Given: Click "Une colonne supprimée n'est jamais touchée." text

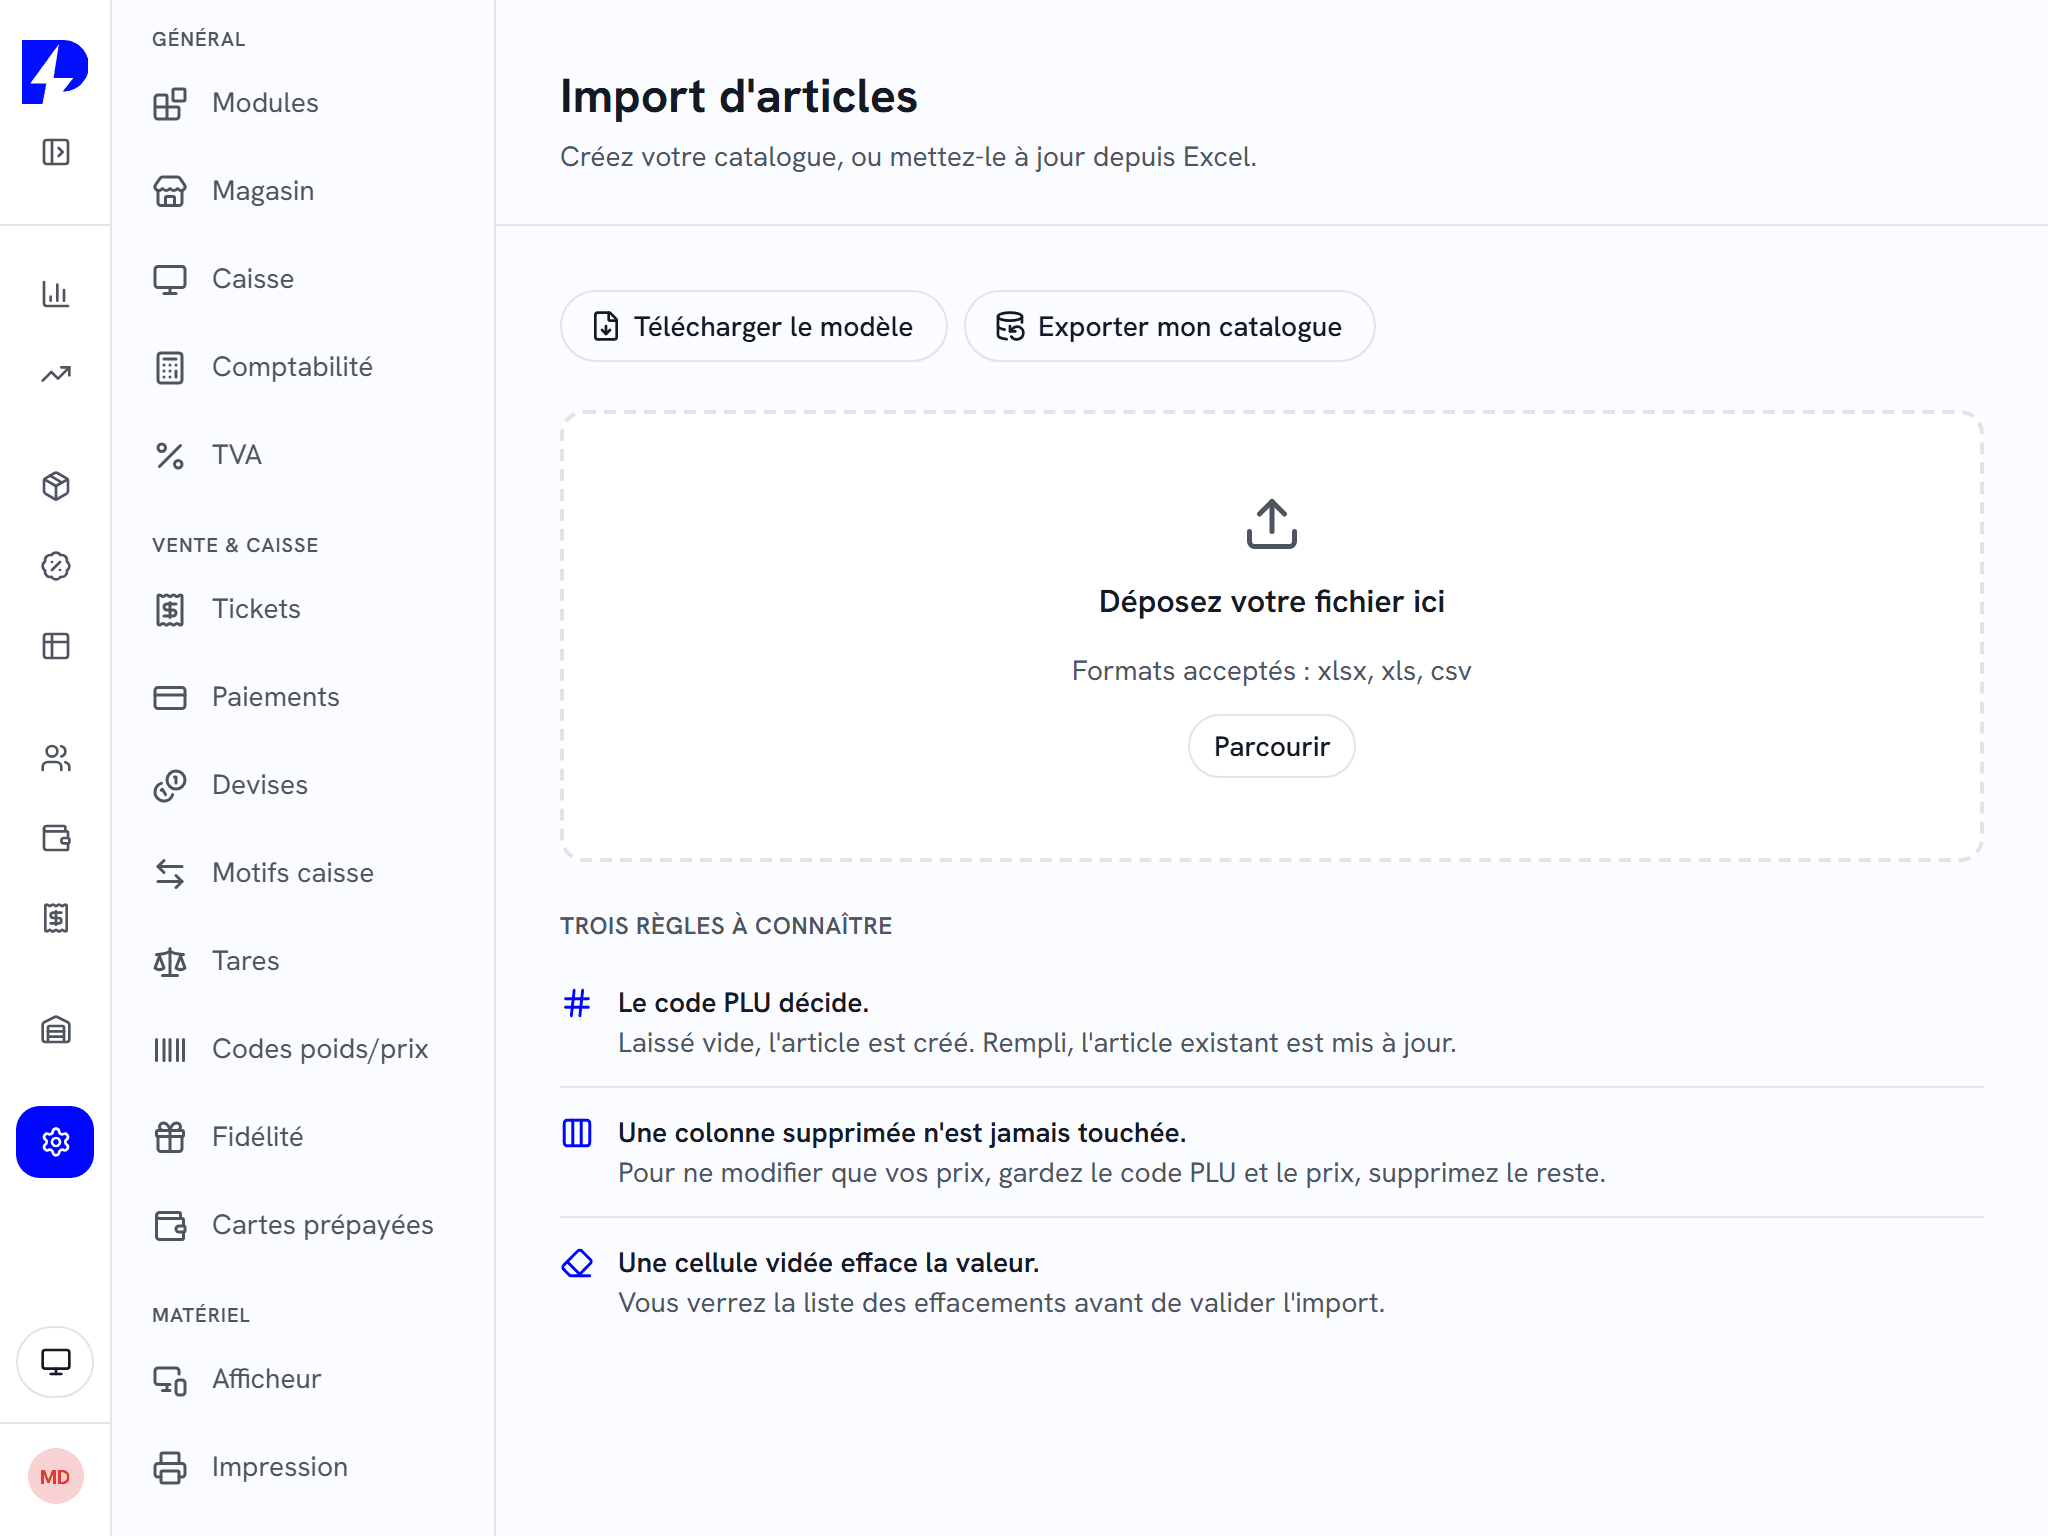Looking at the screenshot, I should pos(902,1133).
